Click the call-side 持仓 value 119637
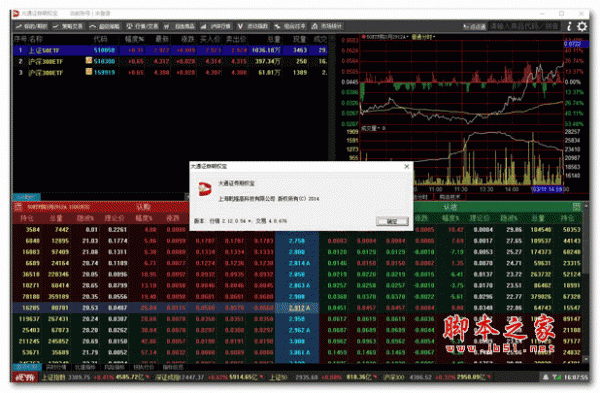Viewport: 600px width, 393px height. (x=29, y=319)
